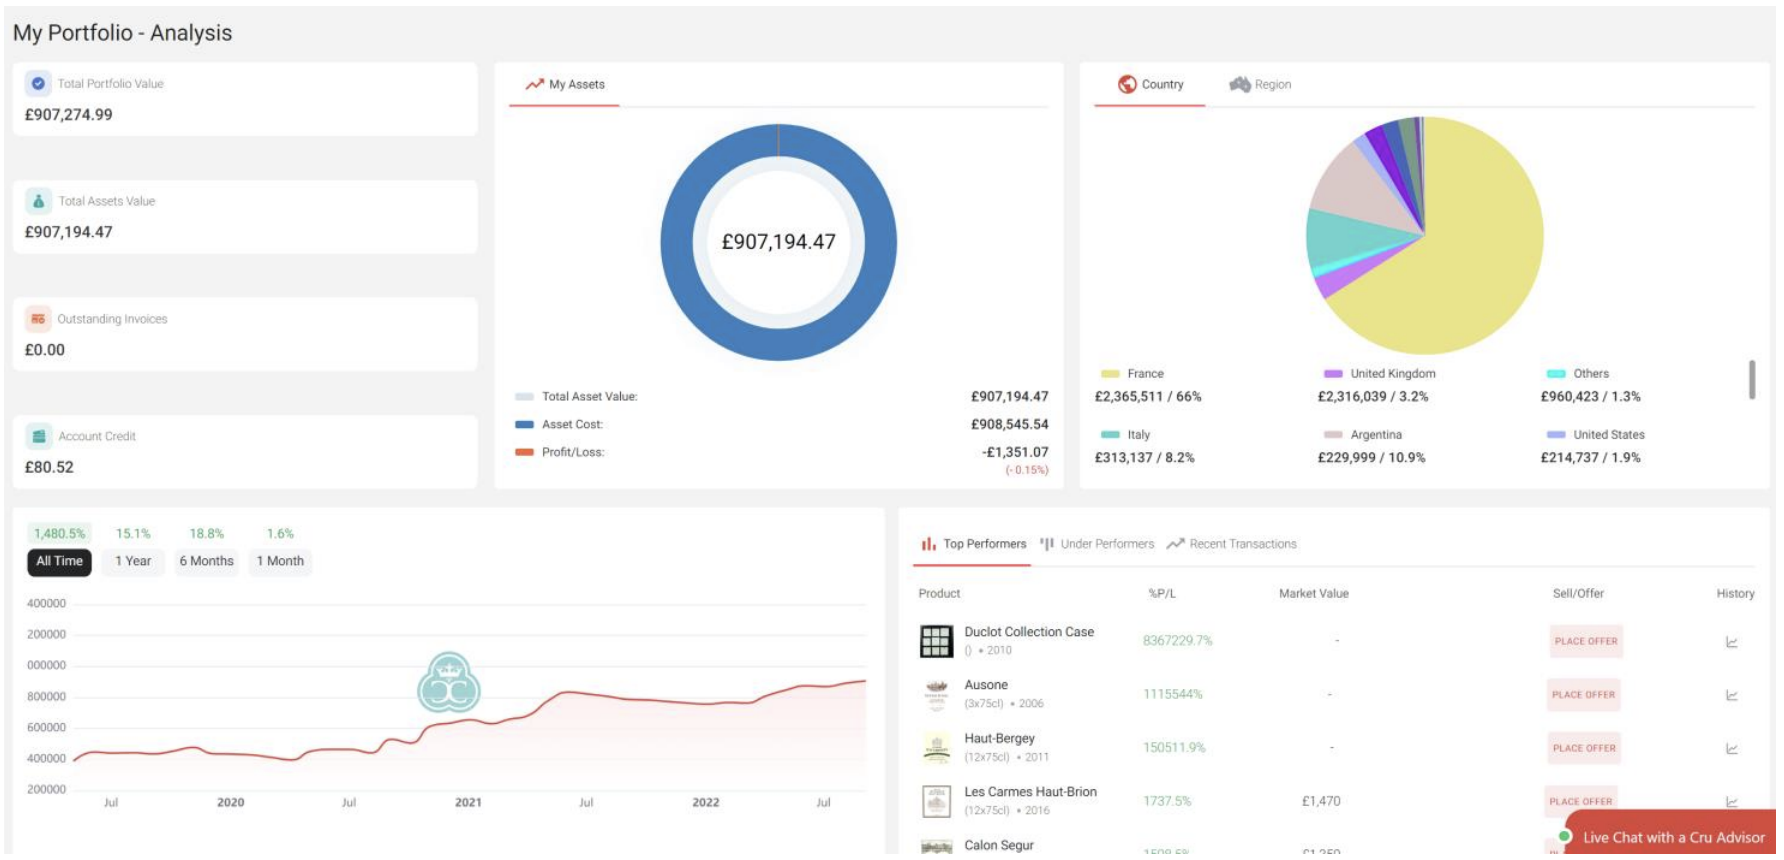
Task: Click the 8367229.7% P/L value
Action: click(x=1178, y=641)
